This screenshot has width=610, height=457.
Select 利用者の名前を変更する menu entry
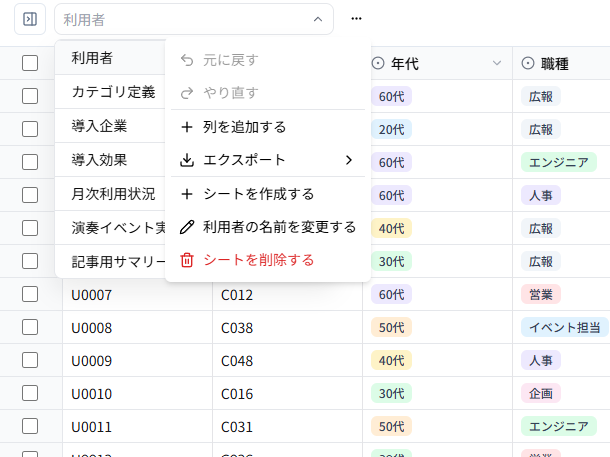coord(268,227)
